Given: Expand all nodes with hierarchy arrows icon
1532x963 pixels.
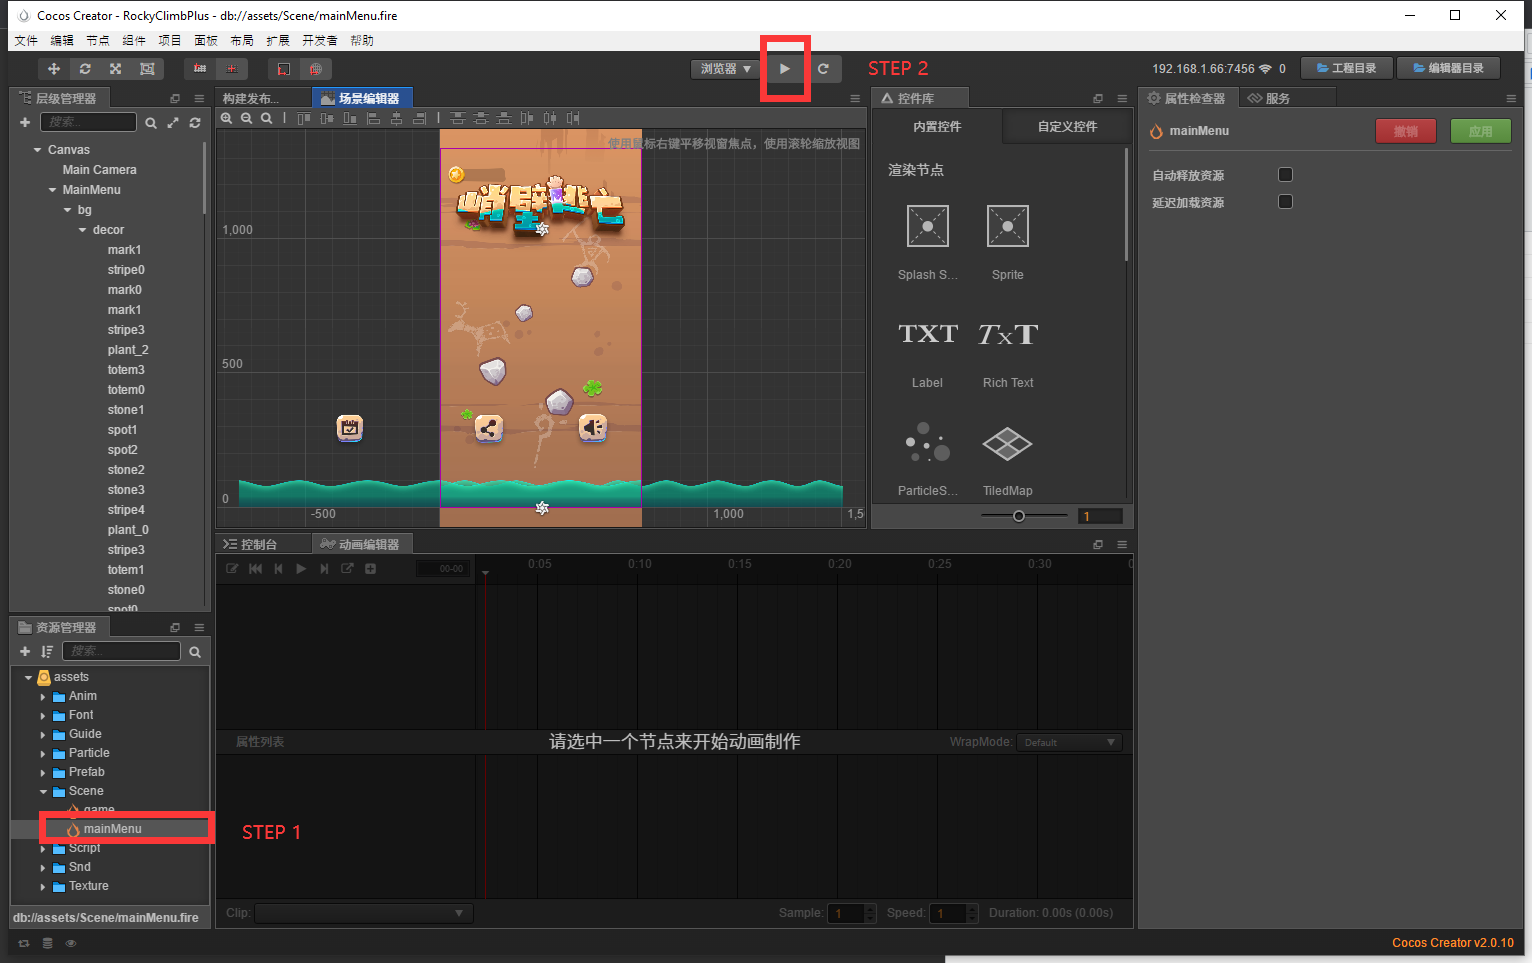Looking at the screenshot, I should pyautogui.click(x=173, y=123).
